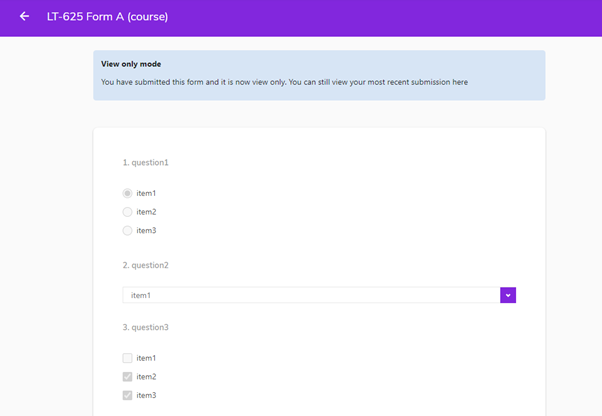This screenshot has height=416, width=602.
Task: Click the '3. question3' label
Action: (146, 327)
